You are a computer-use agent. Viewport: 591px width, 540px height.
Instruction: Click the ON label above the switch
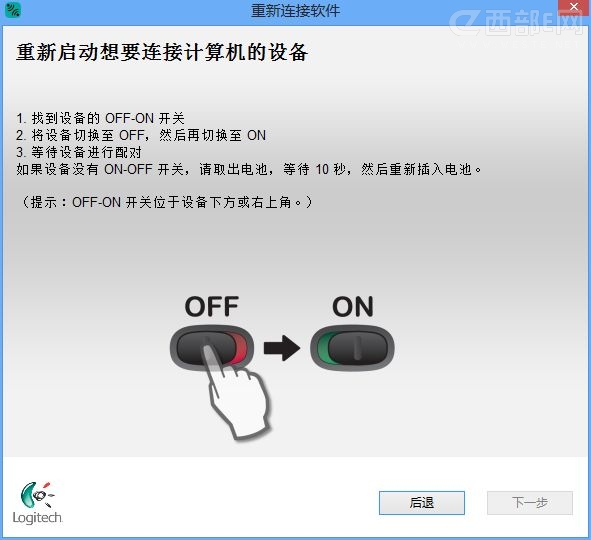pyautogui.click(x=353, y=307)
